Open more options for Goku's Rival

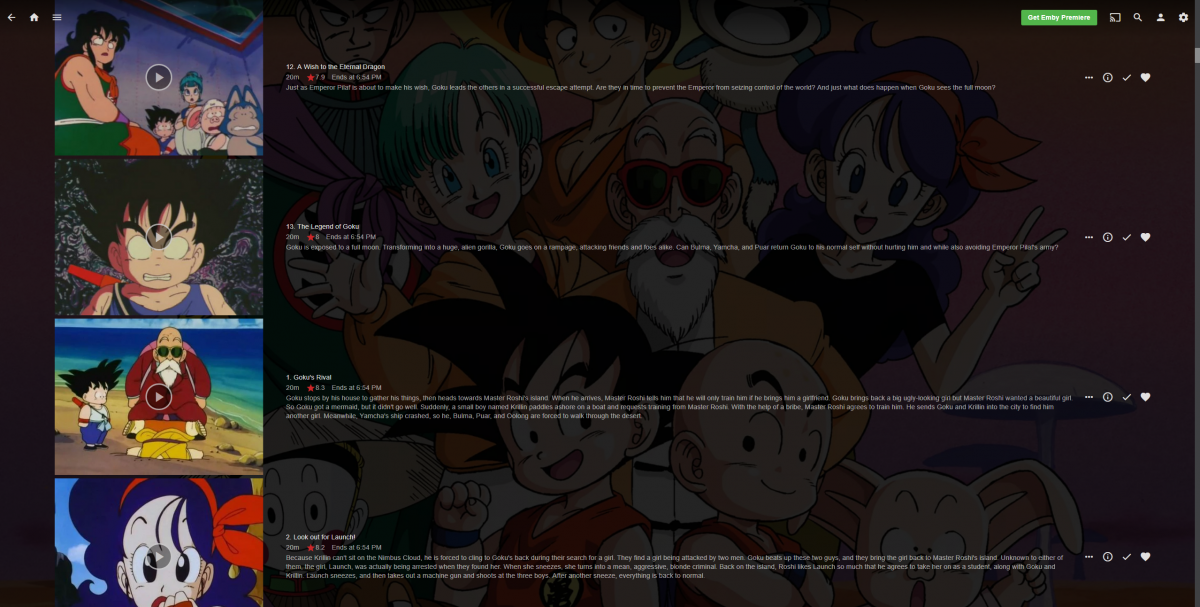pyautogui.click(x=1088, y=397)
